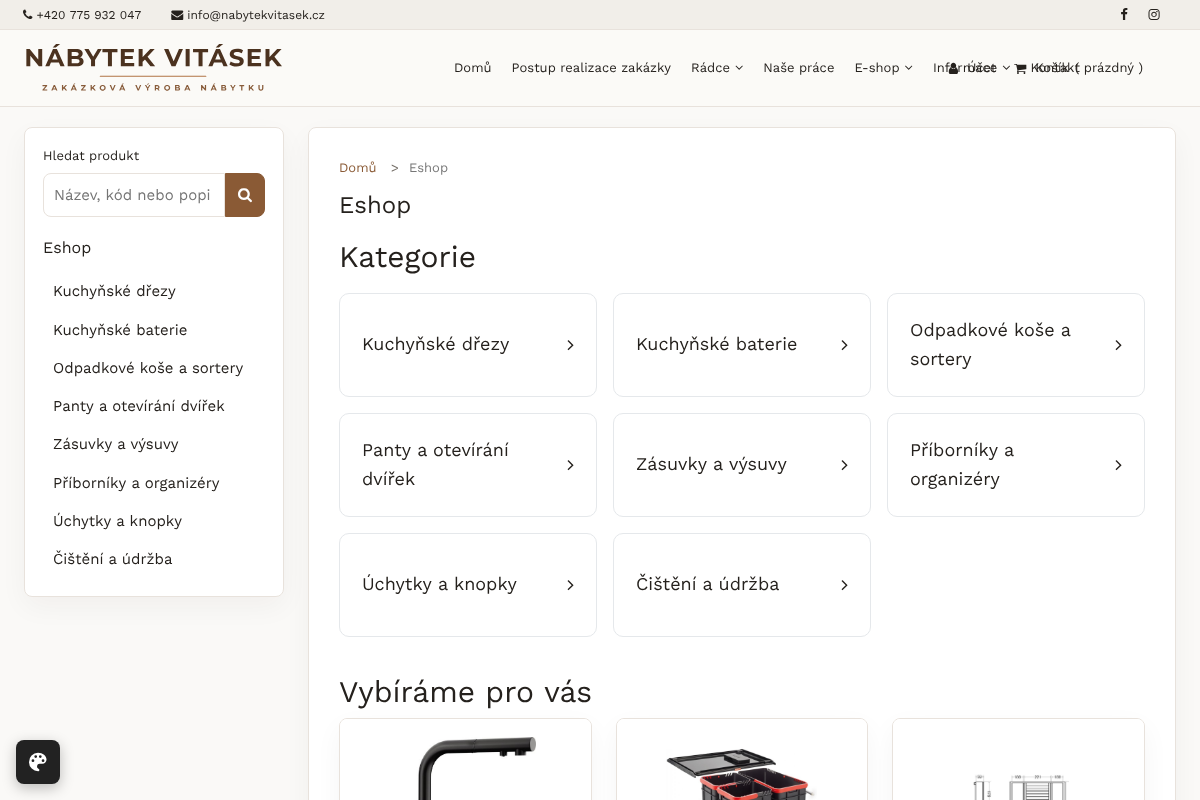Open the Zásuvky a výsuvy category card
This screenshot has width=1200, height=800.
tap(742, 465)
